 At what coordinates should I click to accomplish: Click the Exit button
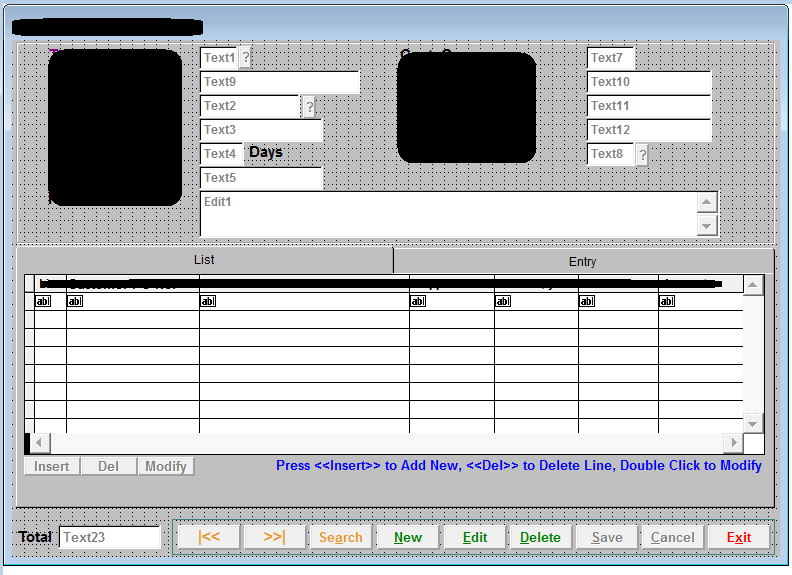coord(739,537)
